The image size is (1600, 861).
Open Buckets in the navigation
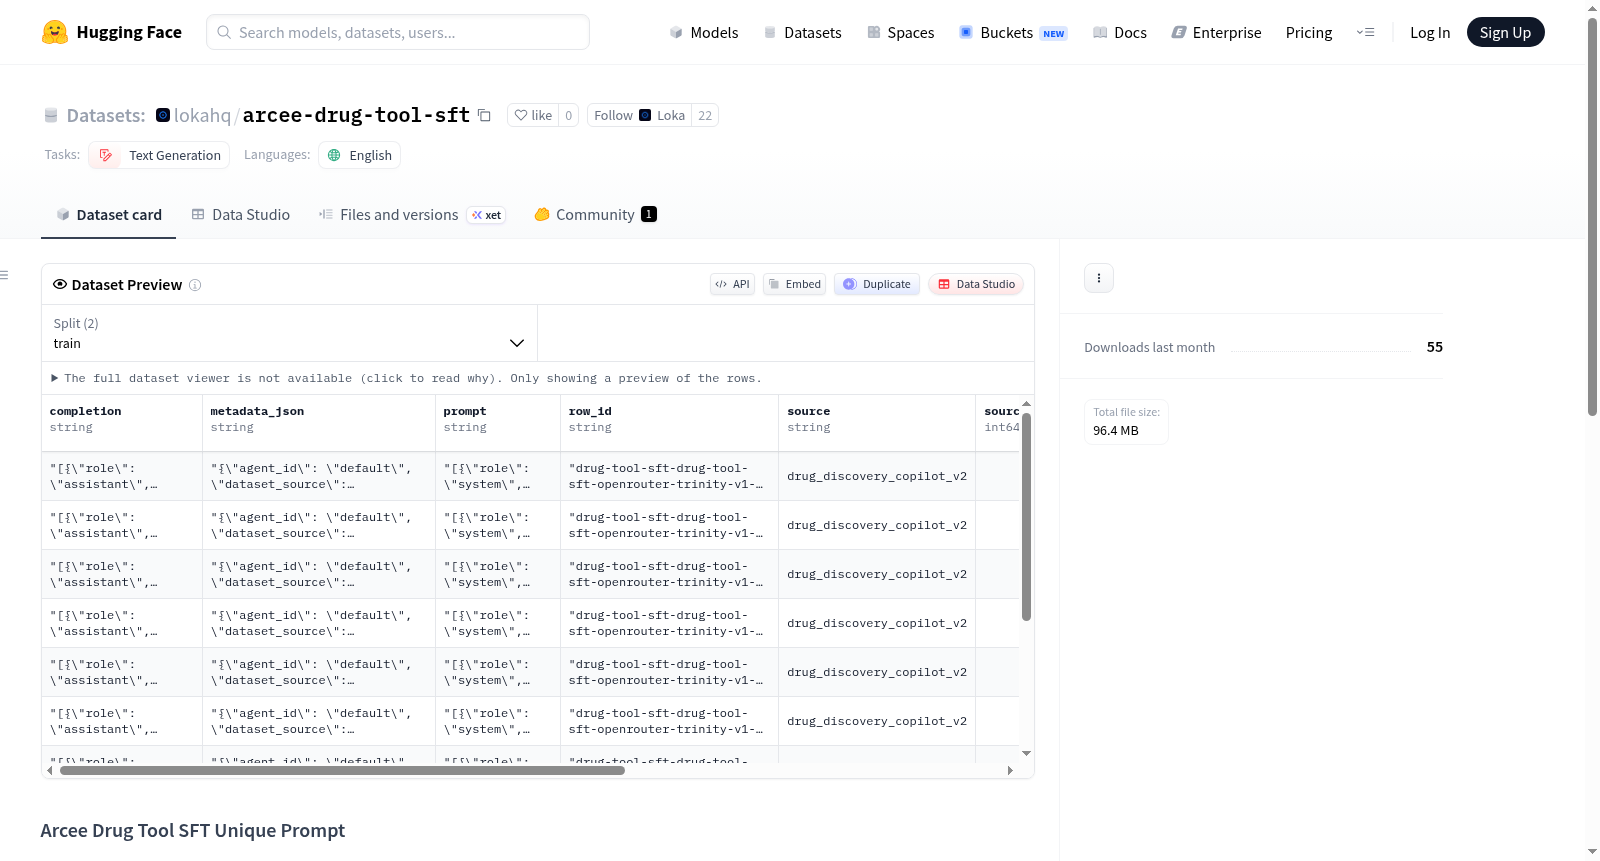pyautogui.click(x=1013, y=32)
